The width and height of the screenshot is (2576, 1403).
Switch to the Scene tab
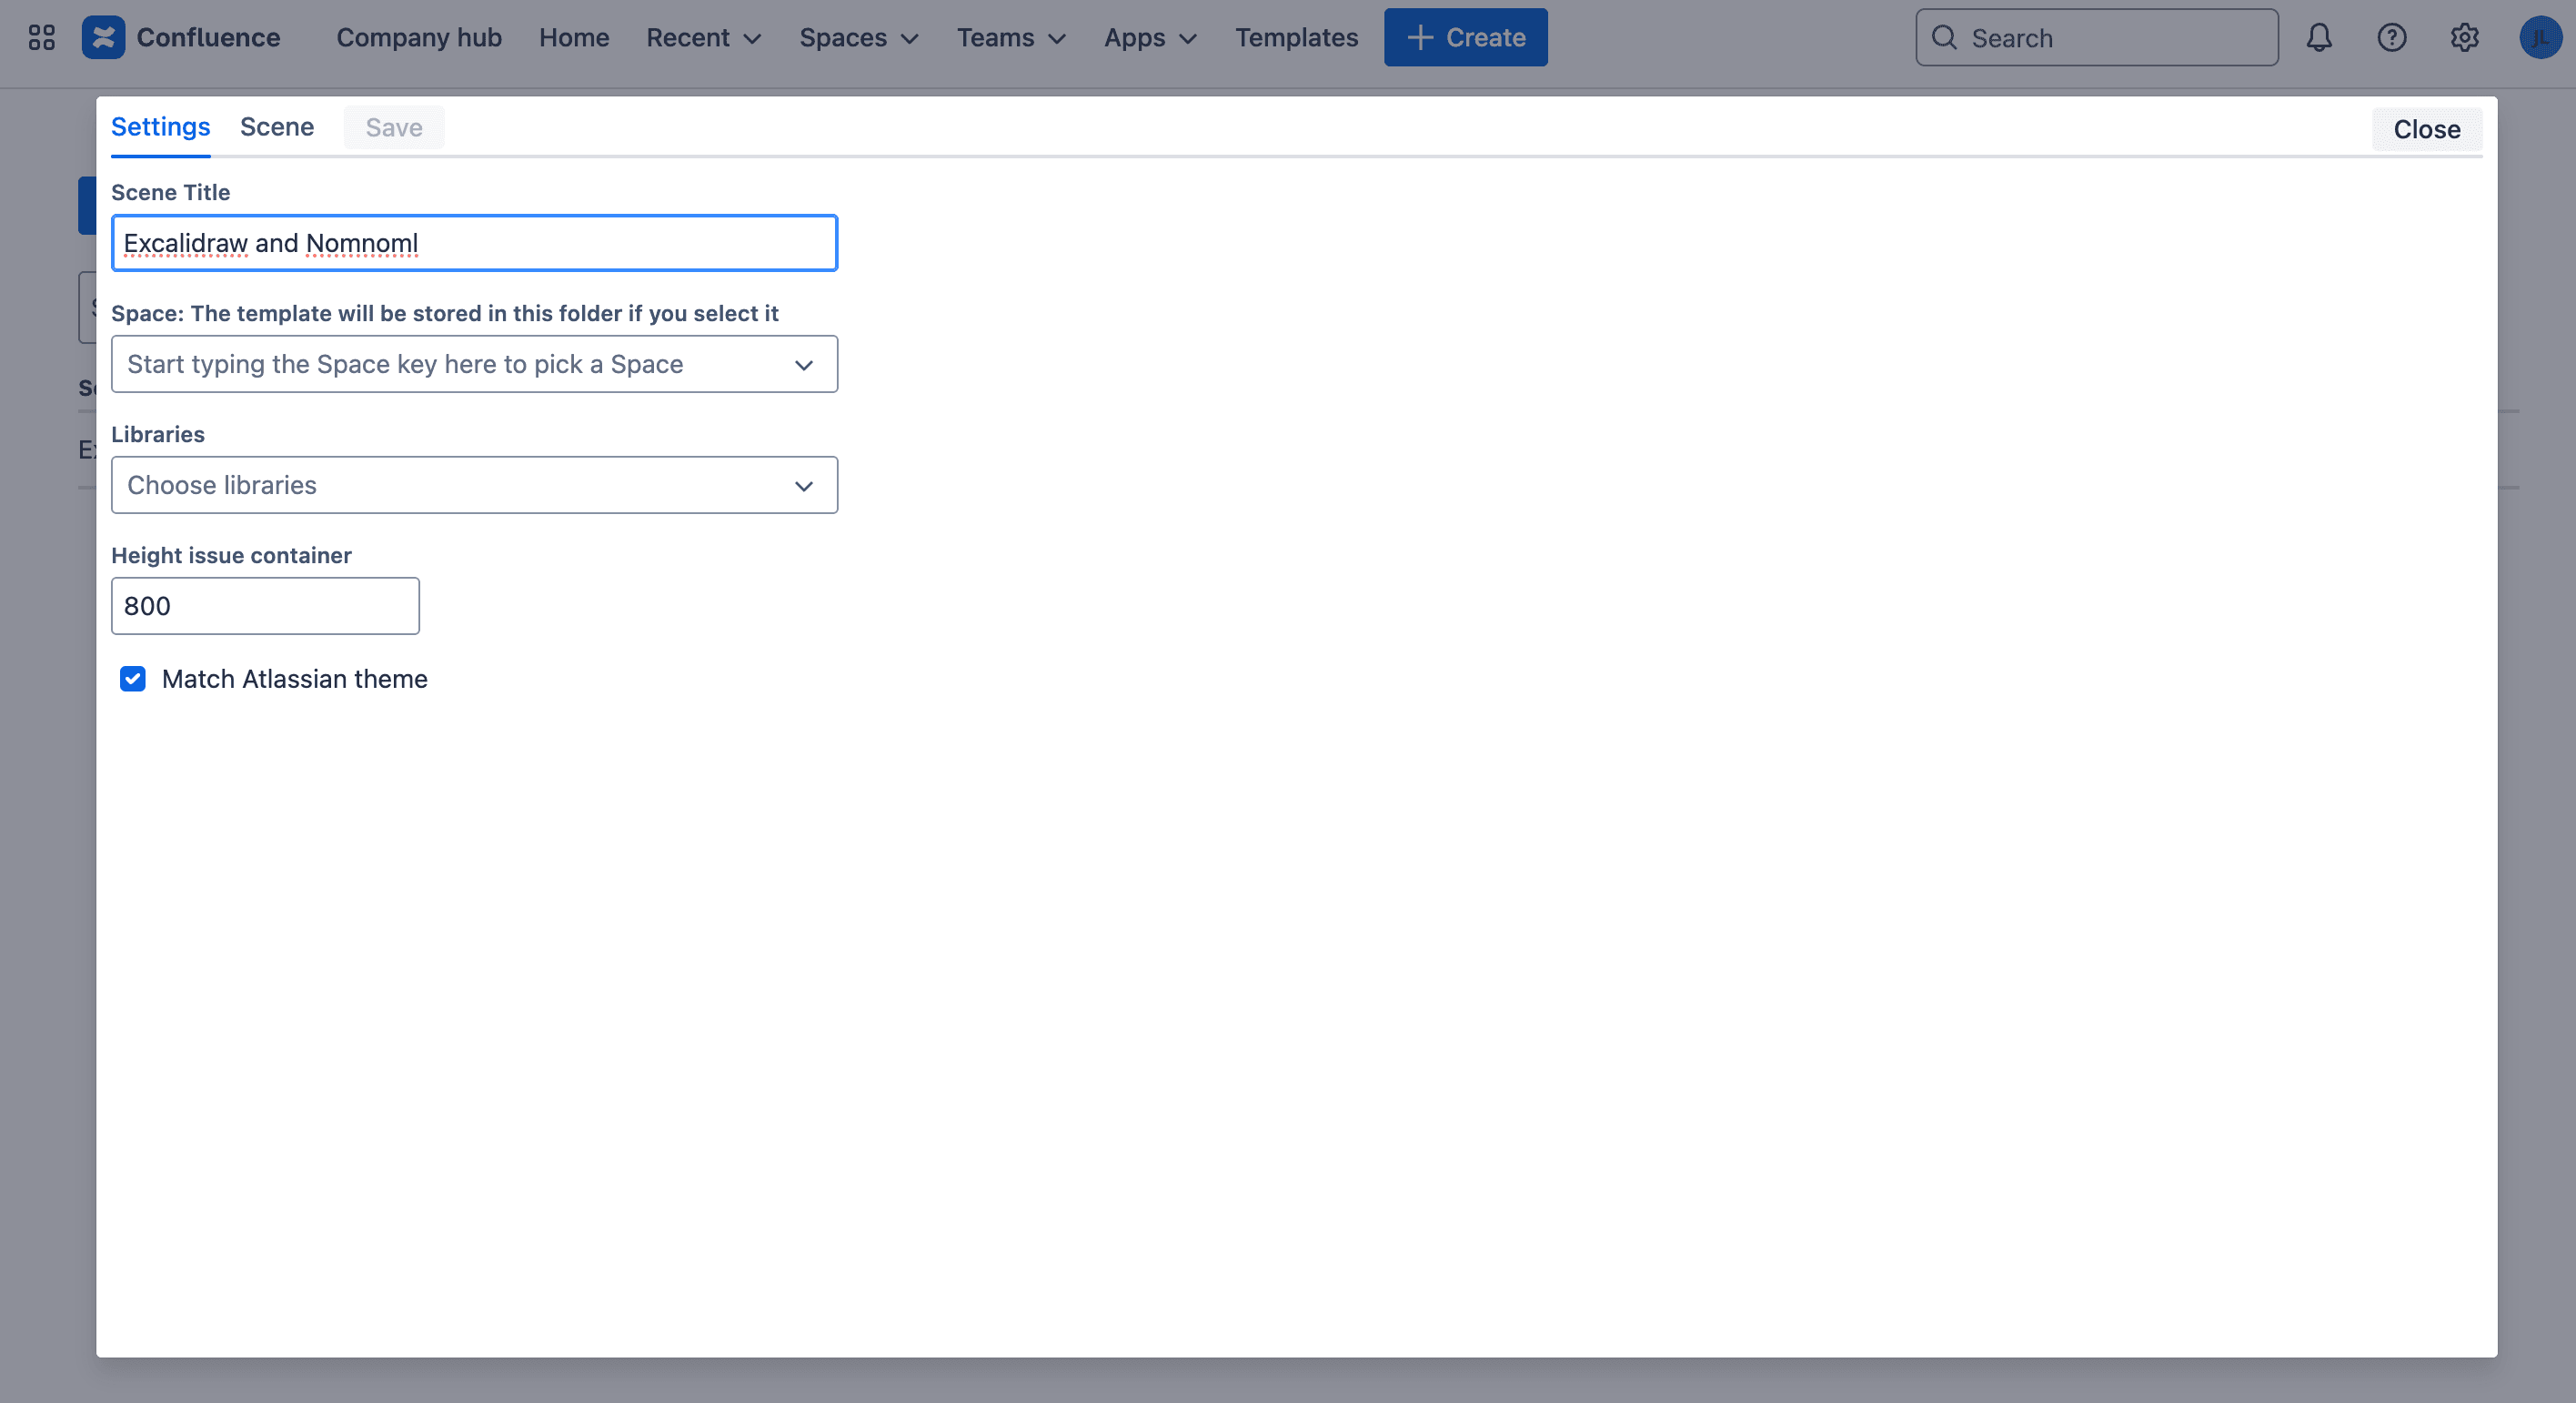(x=277, y=127)
